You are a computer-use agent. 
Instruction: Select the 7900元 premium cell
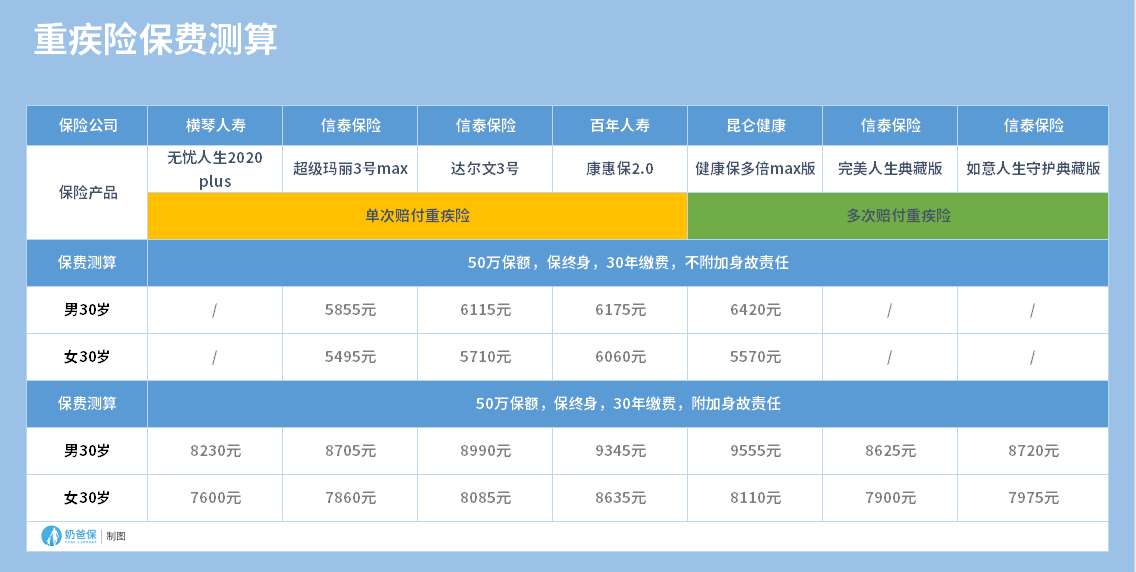coord(890,498)
